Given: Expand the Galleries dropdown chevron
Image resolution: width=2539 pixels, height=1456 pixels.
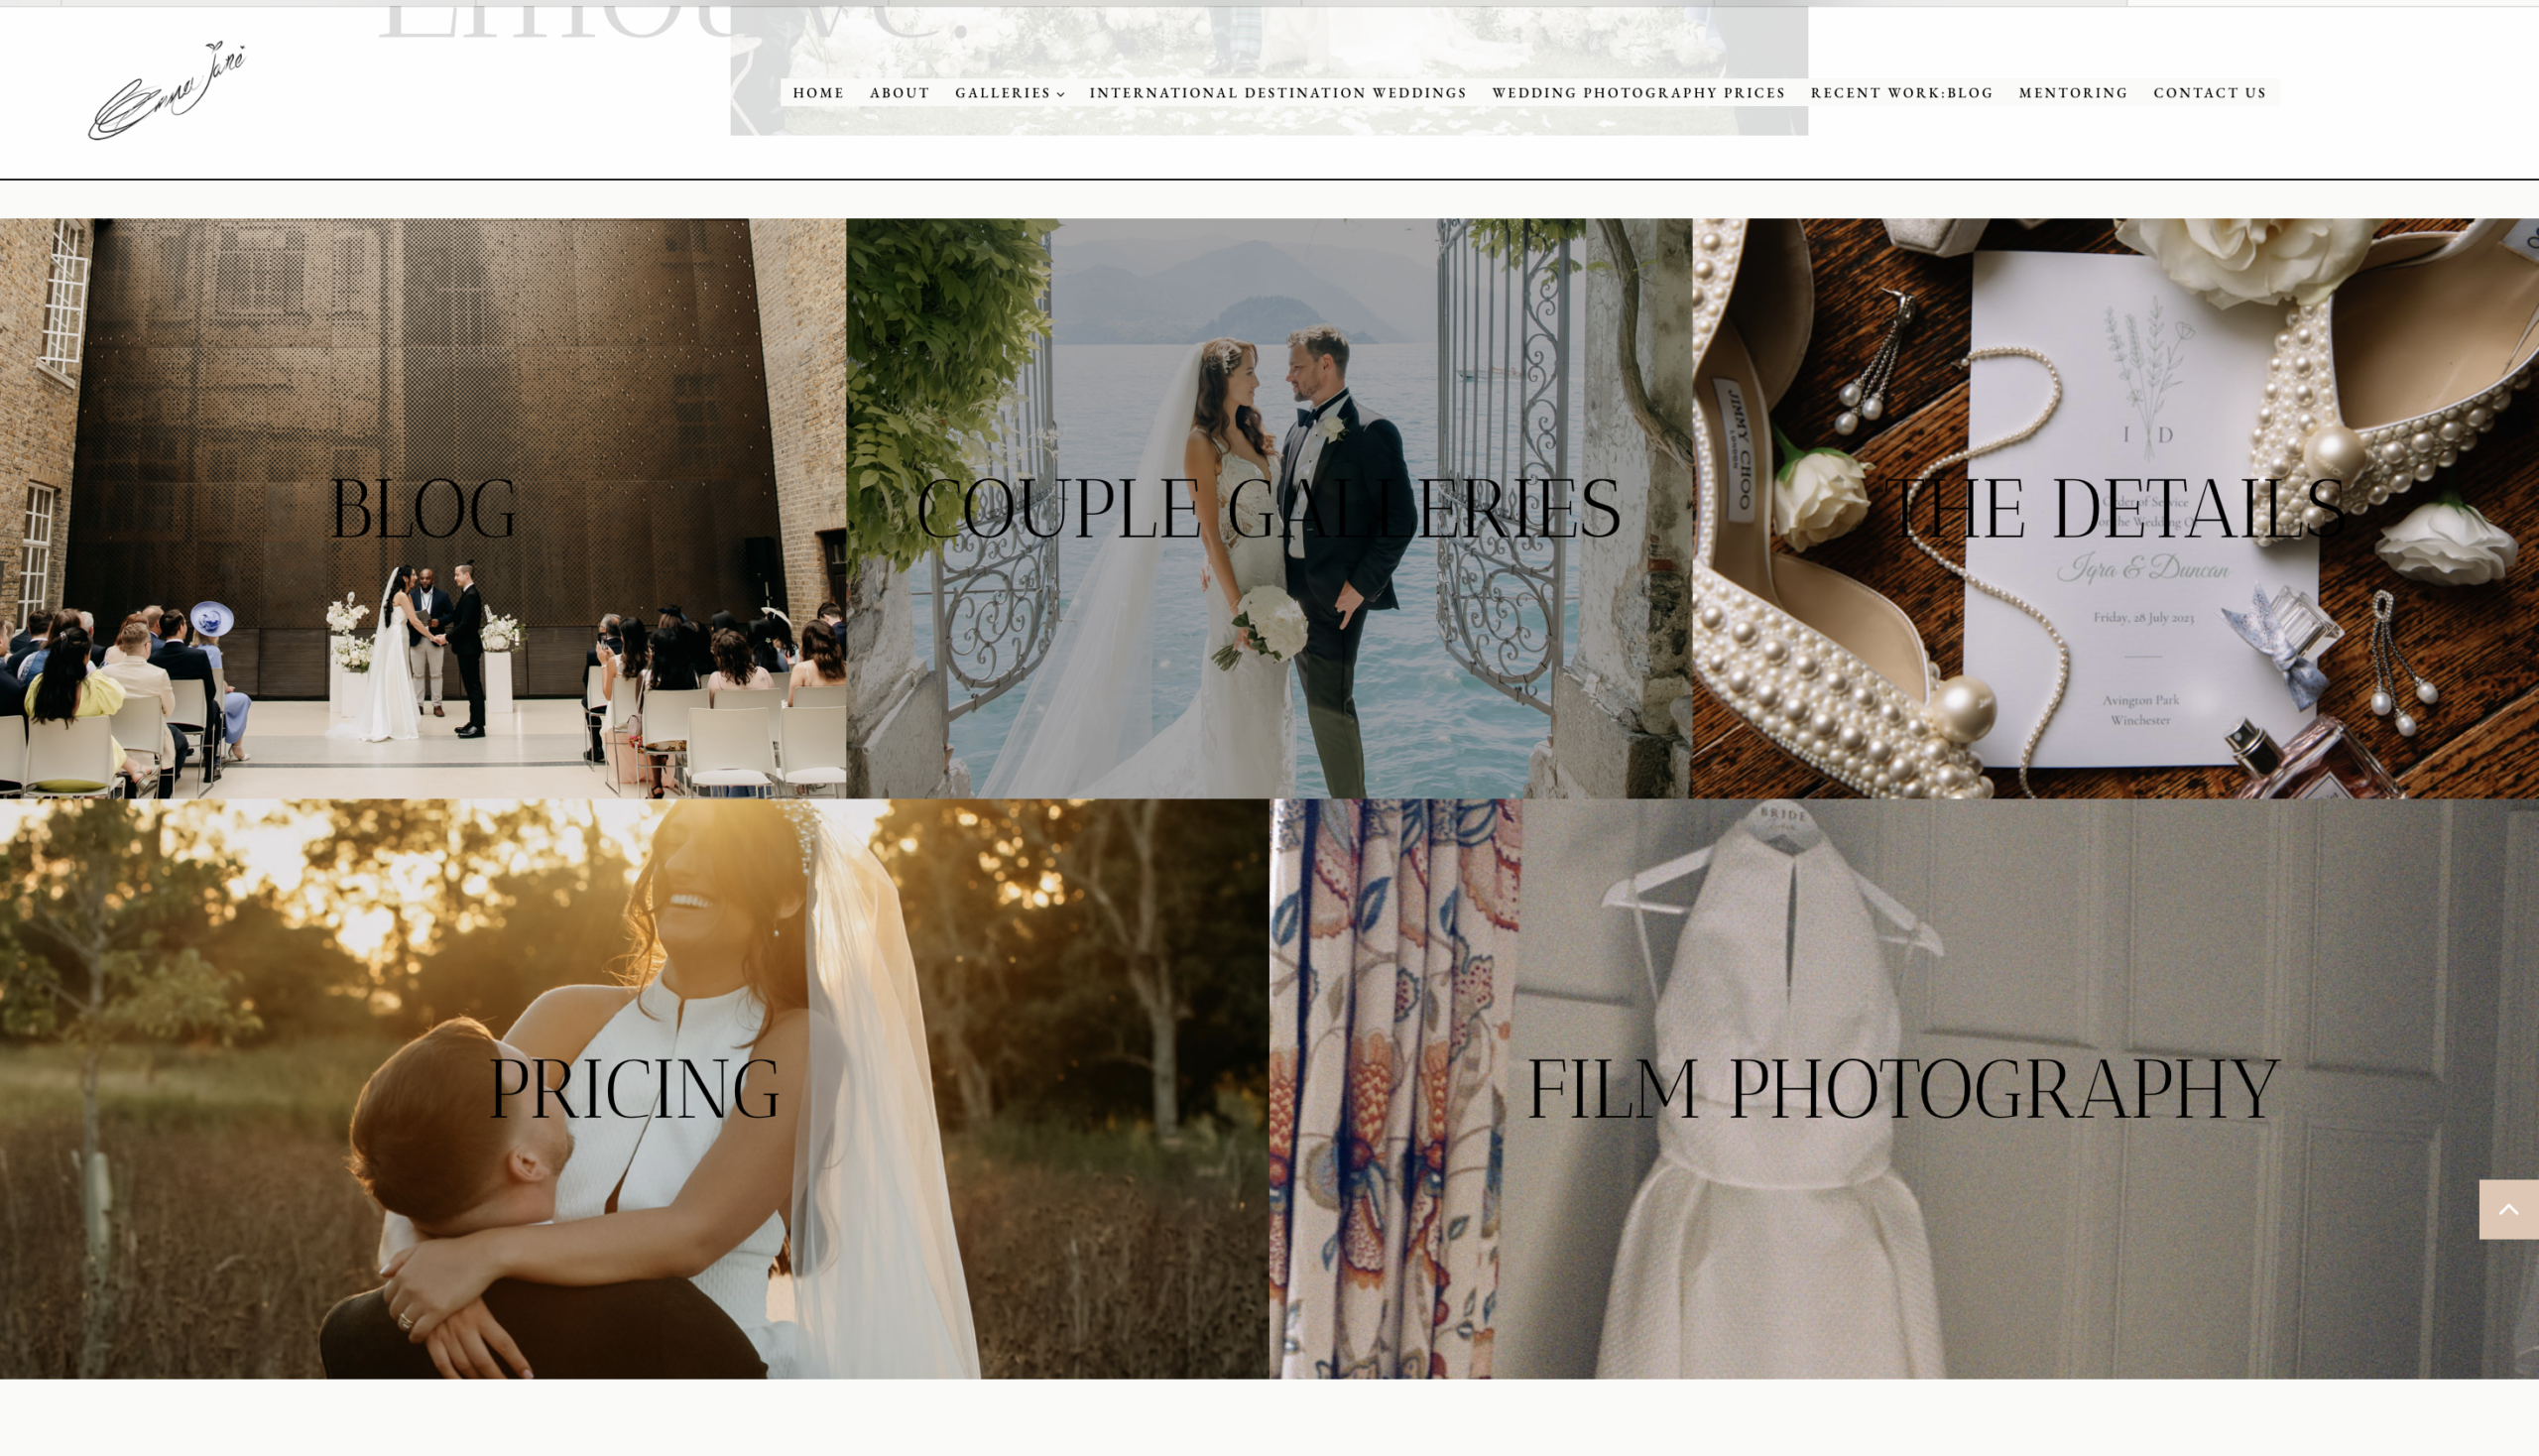Looking at the screenshot, I should click(1060, 94).
